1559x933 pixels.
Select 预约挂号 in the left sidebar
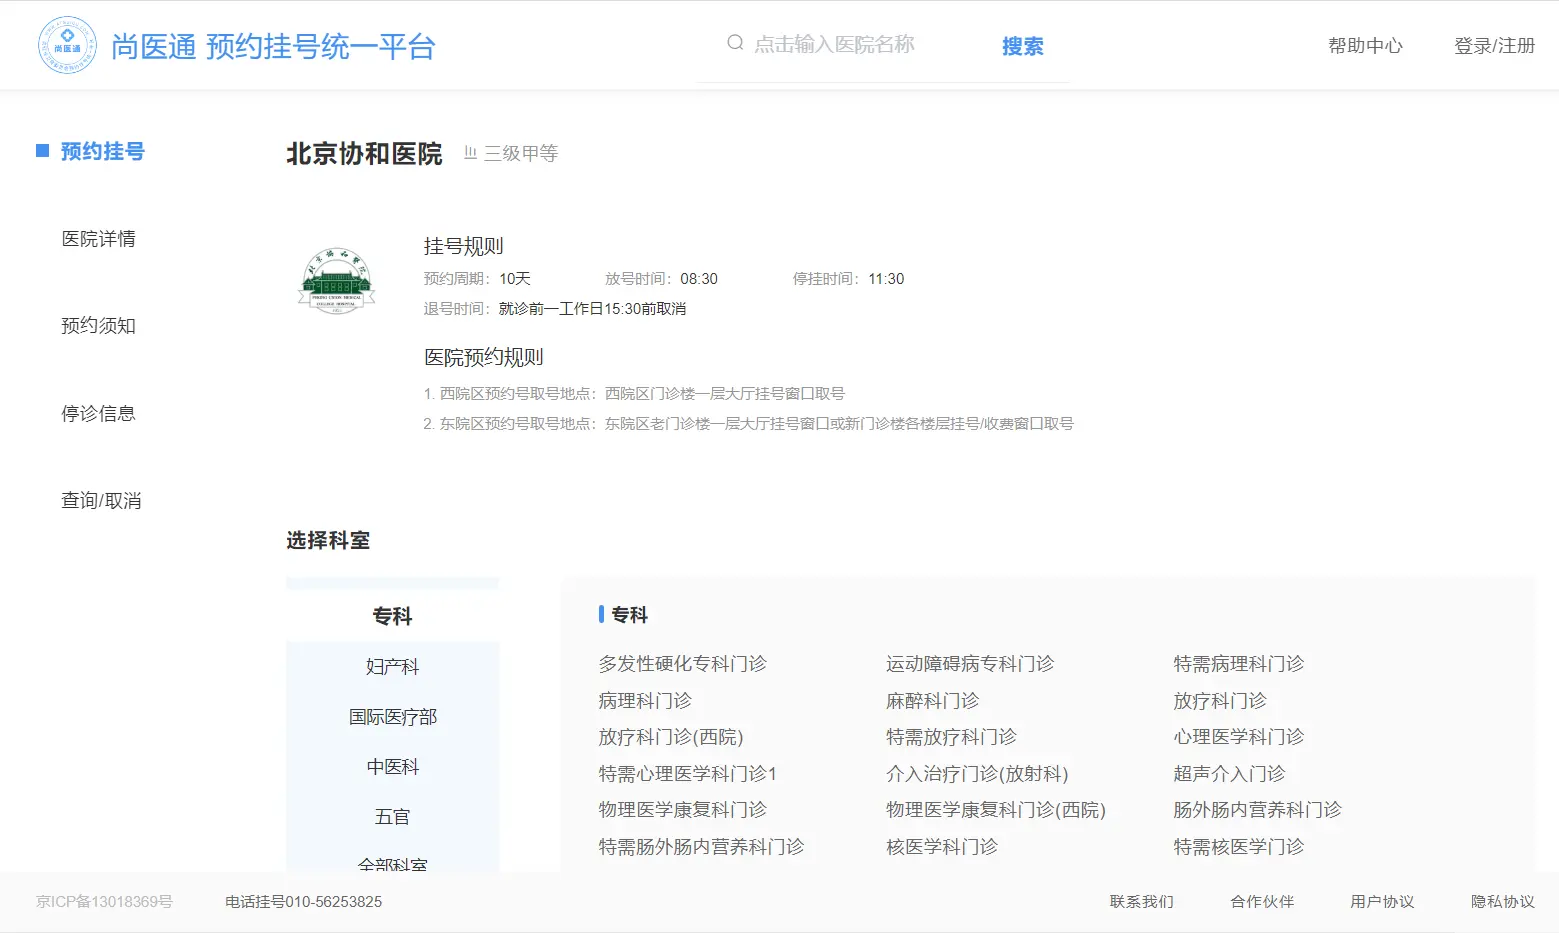(102, 151)
